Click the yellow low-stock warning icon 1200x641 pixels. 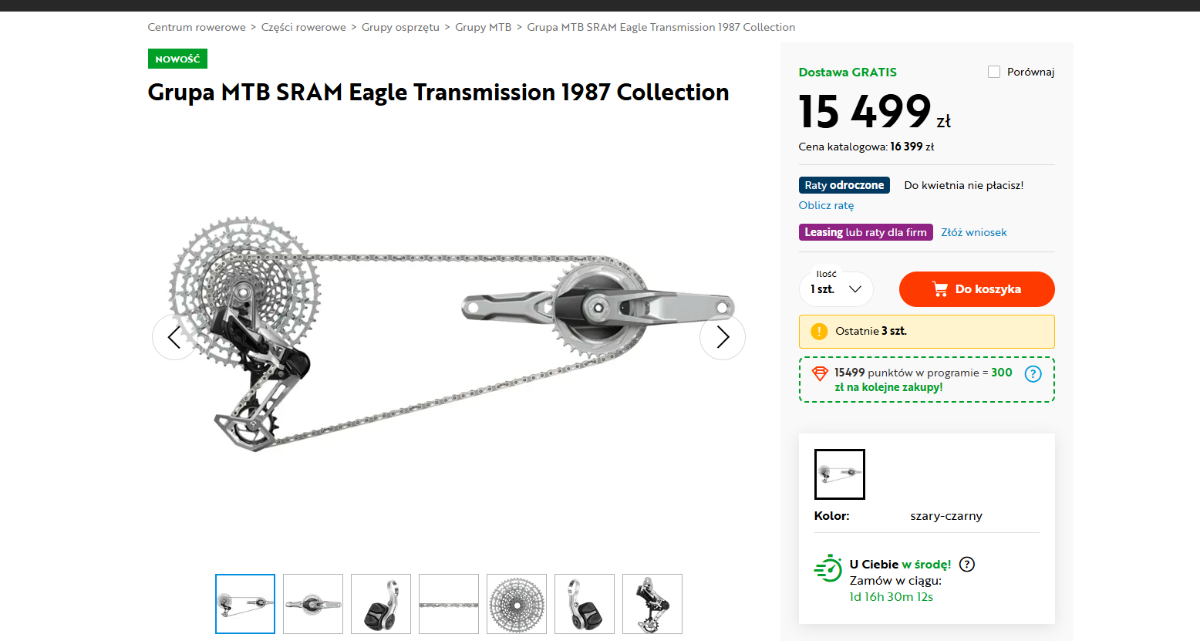coord(819,331)
